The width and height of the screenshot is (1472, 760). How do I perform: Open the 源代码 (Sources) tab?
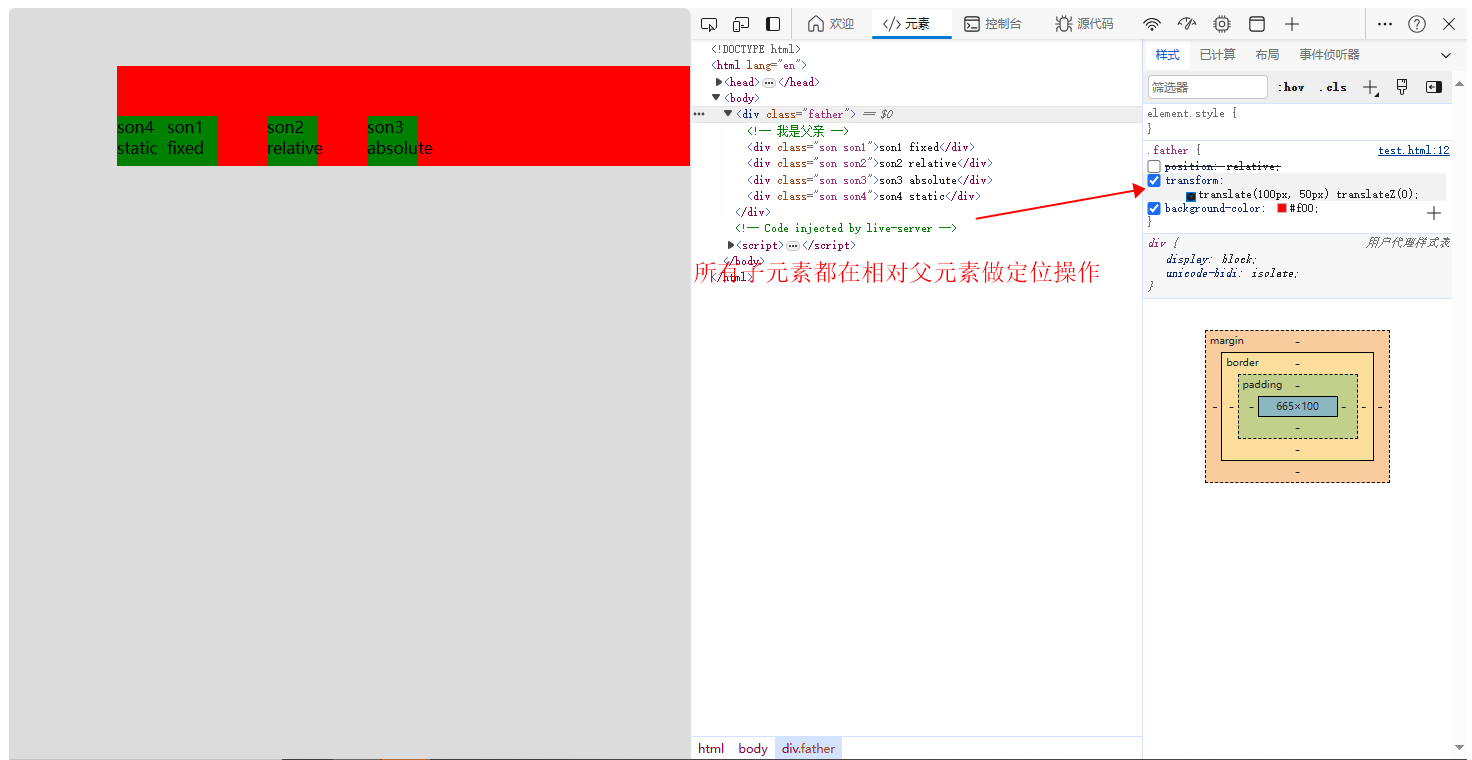[x=1085, y=24]
